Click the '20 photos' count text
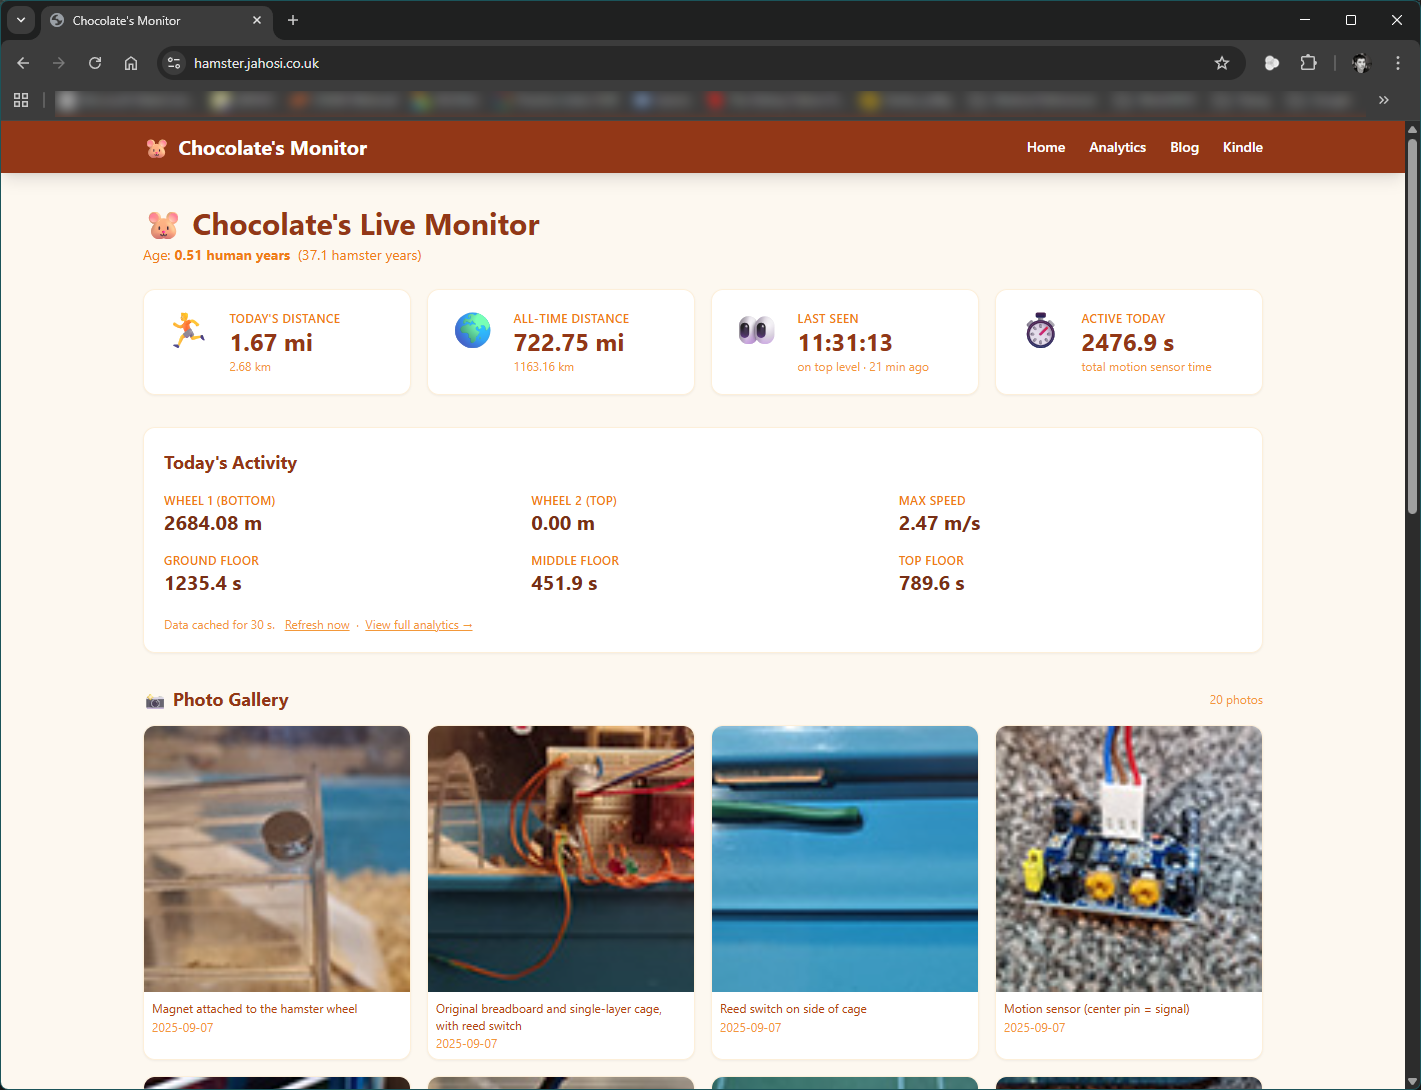The height and width of the screenshot is (1090, 1421). (1236, 700)
